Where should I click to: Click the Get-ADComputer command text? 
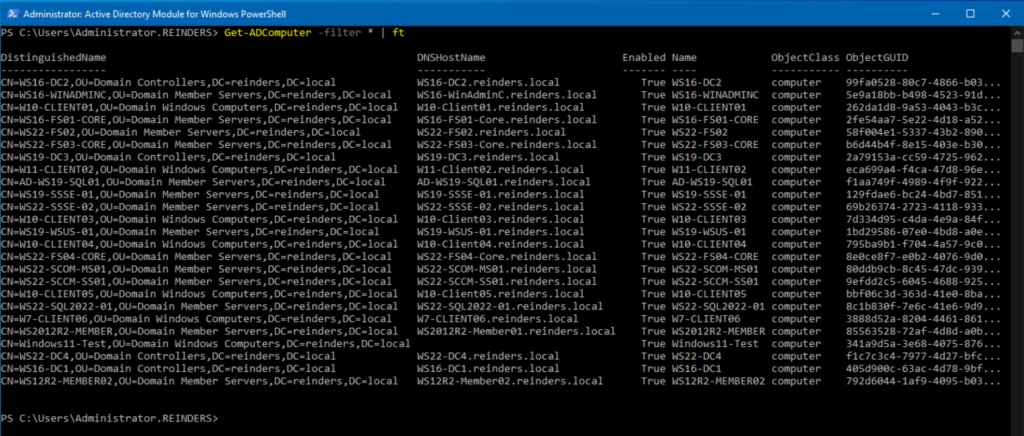click(268, 33)
